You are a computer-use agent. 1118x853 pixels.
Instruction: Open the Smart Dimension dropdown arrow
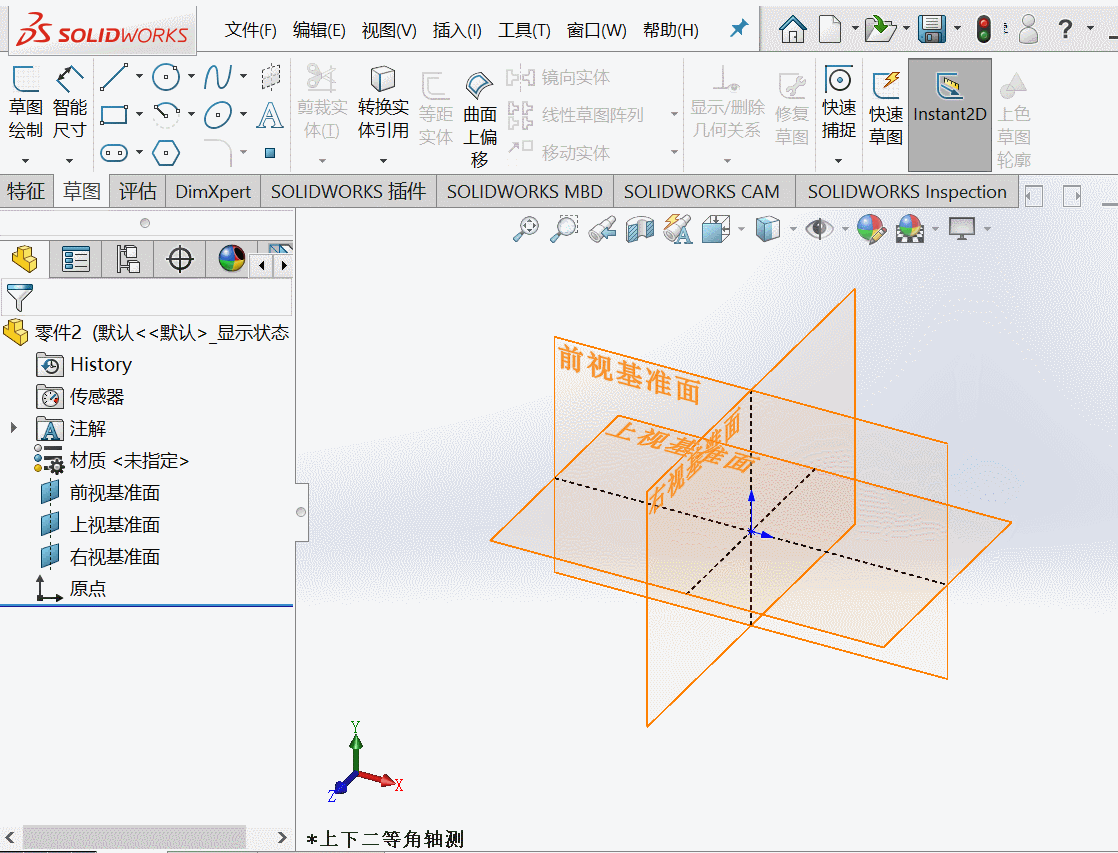tap(69, 161)
